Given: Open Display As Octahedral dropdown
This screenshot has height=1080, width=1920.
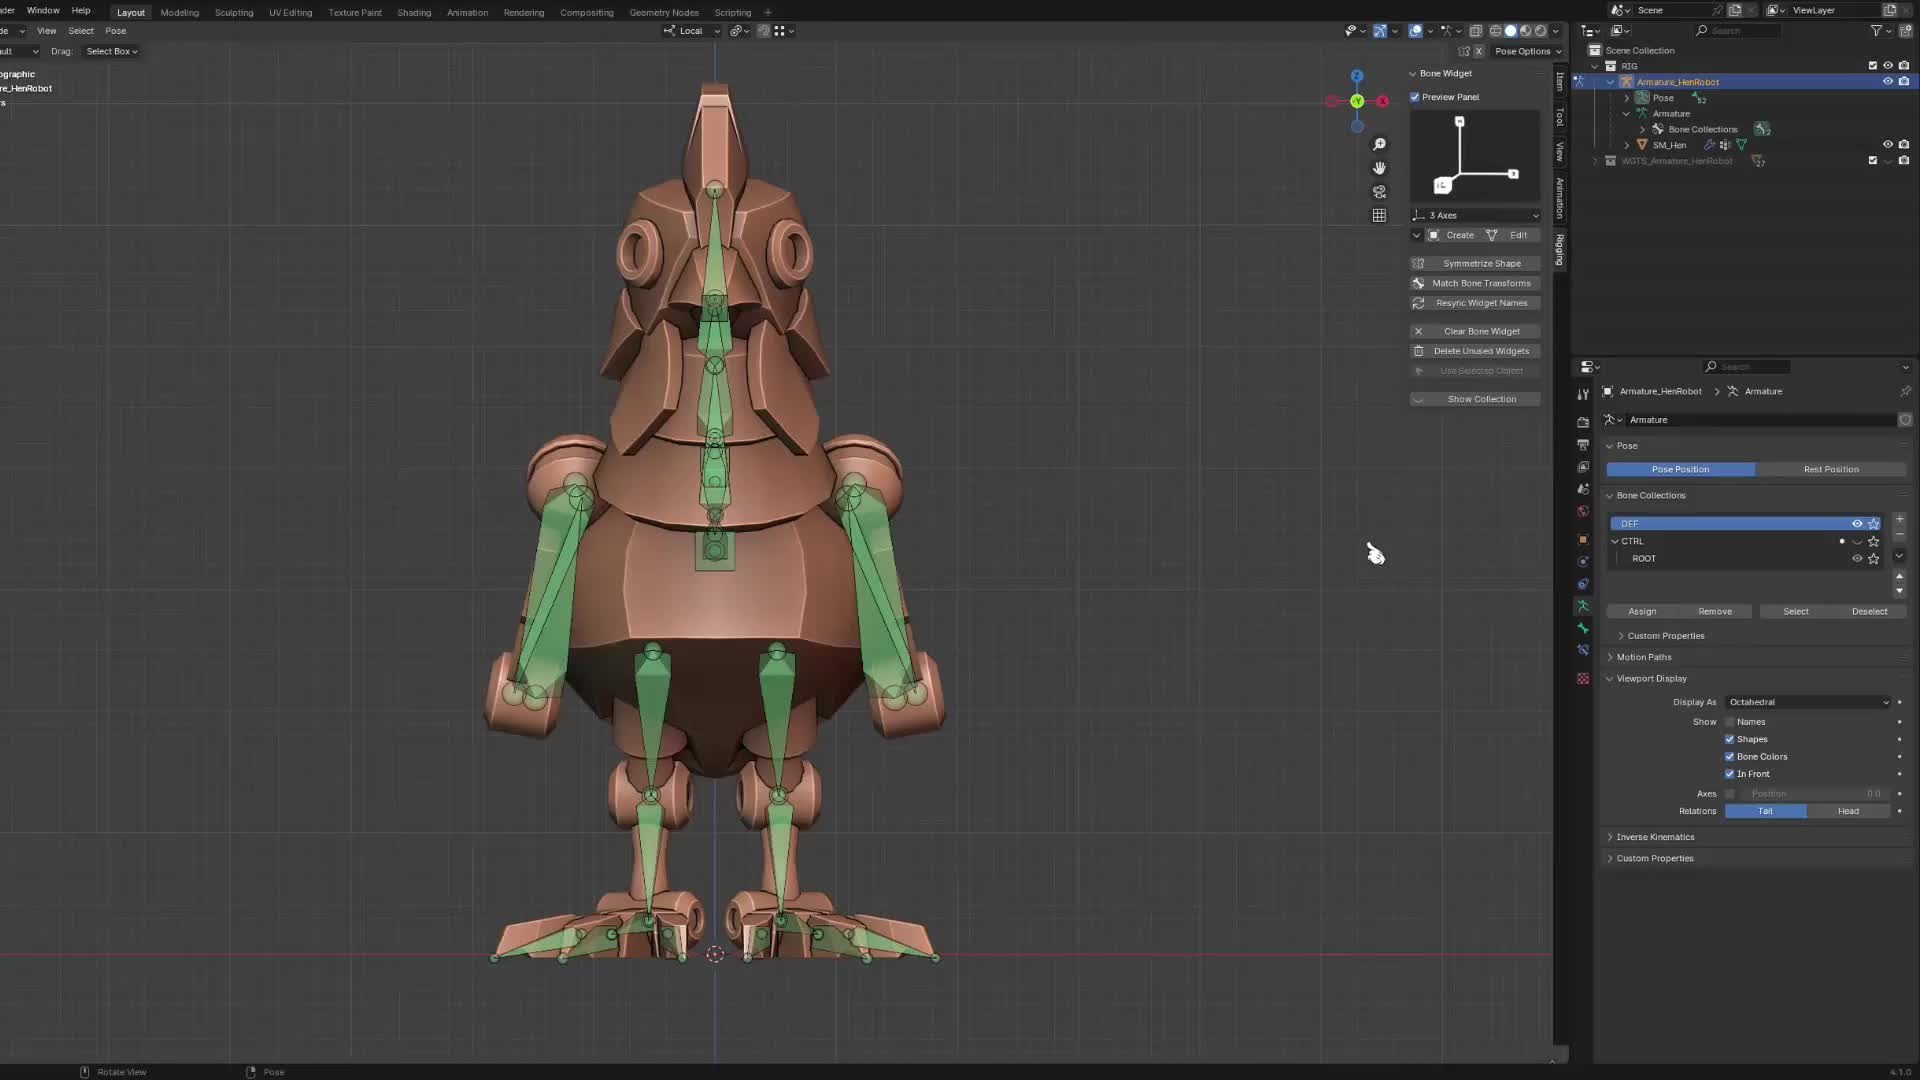Looking at the screenshot, I should coord(1808,702).
